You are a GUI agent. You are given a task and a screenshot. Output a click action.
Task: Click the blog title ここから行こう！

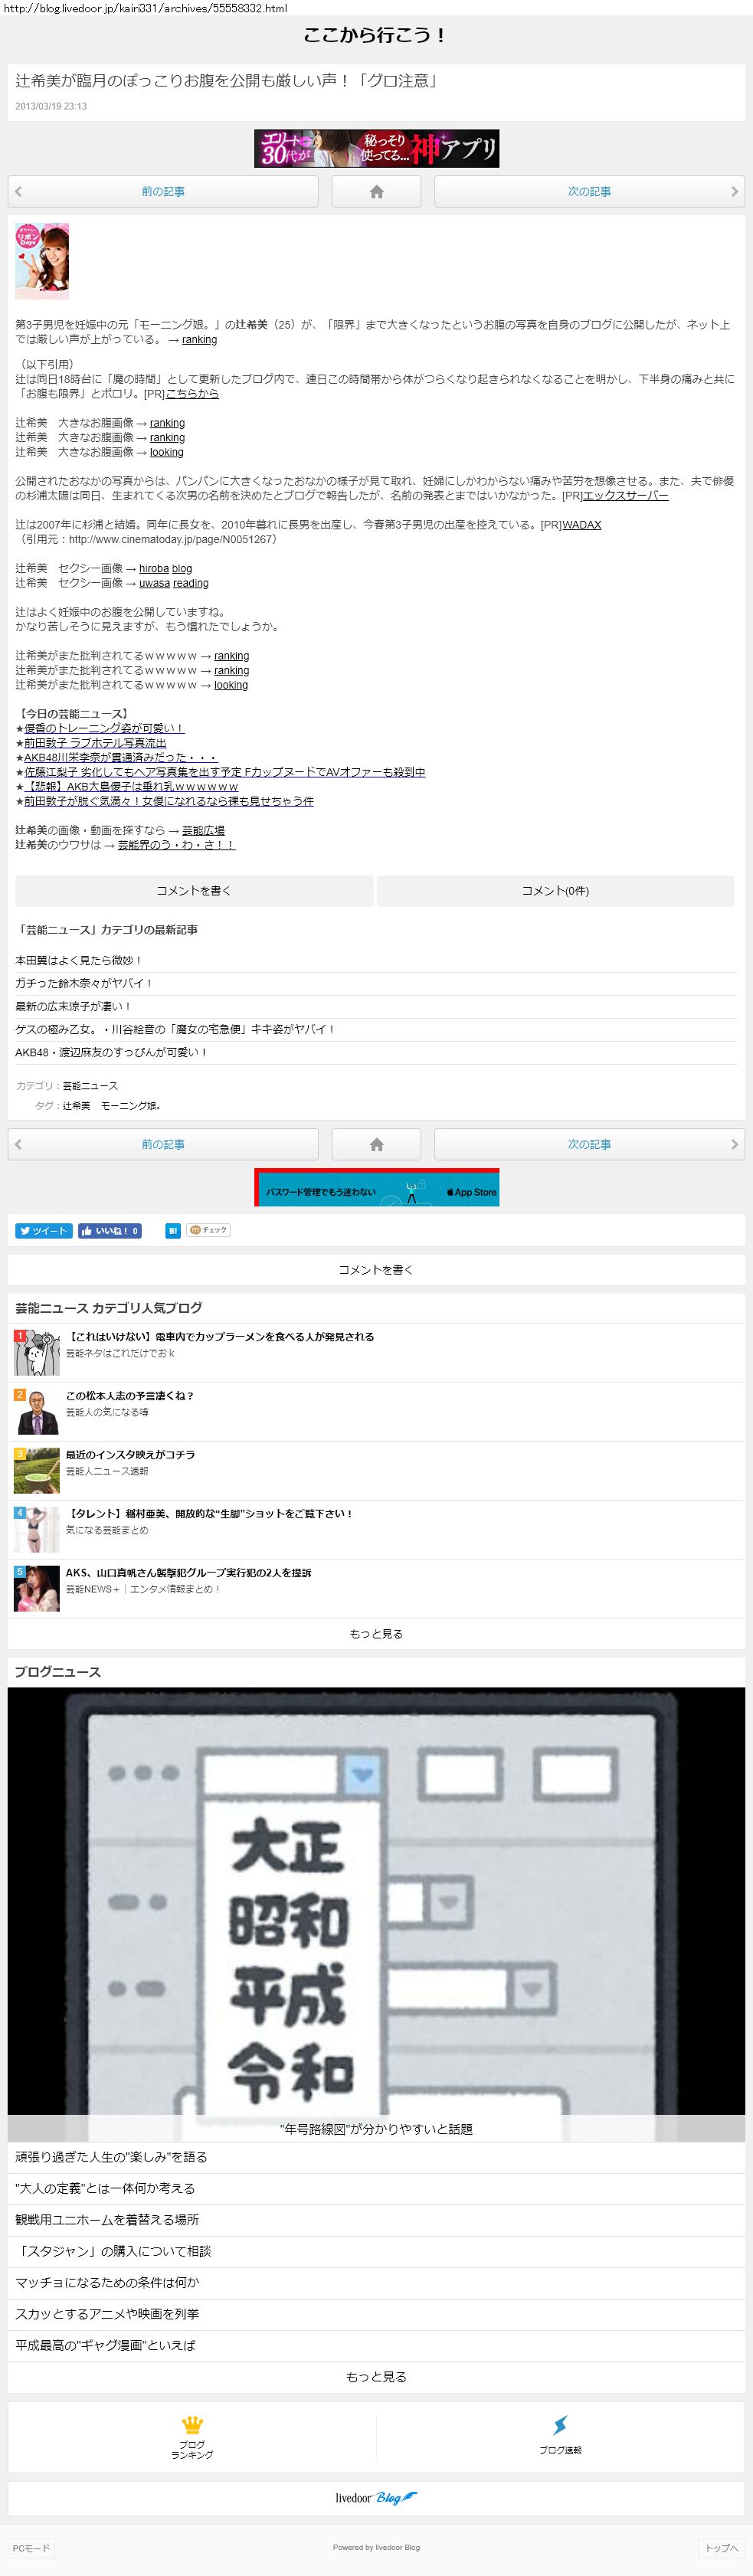(x=376, y=35)
